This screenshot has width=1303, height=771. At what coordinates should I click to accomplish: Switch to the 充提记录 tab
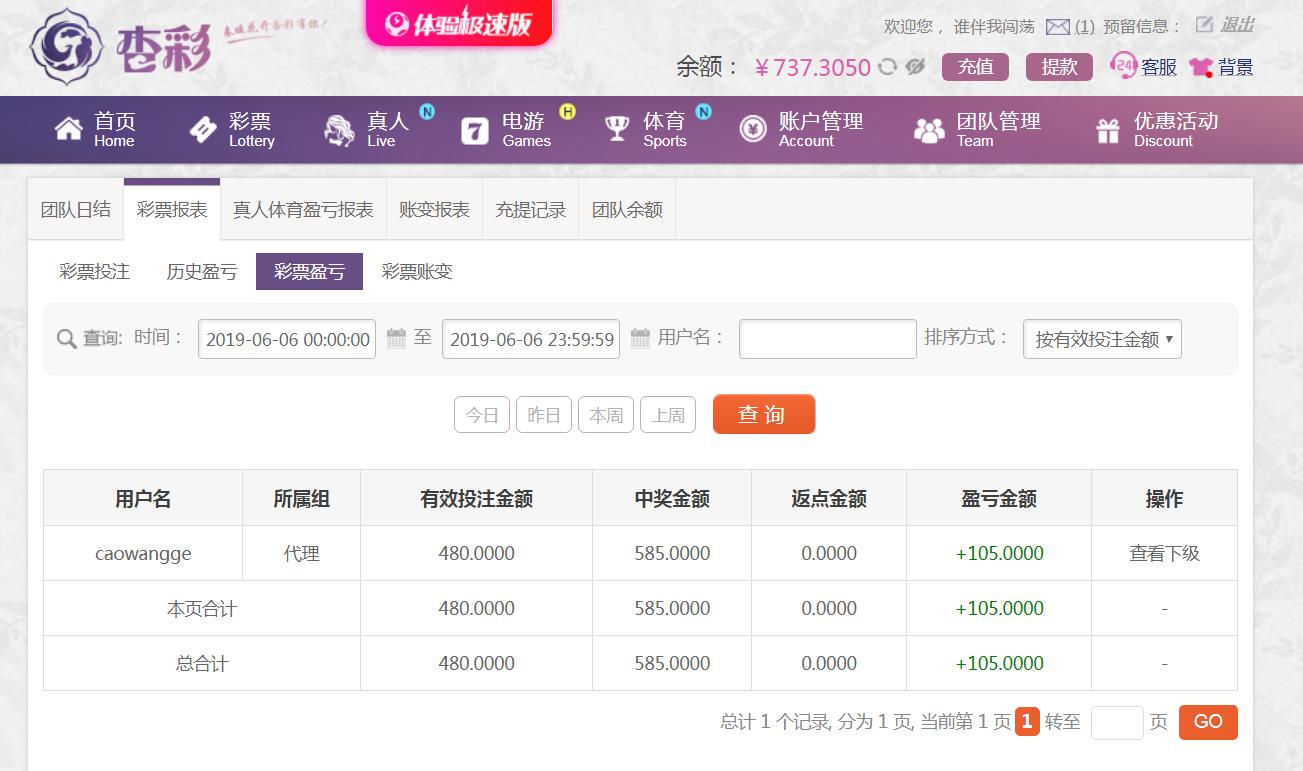pyautogui.click(x=531, y=210)
